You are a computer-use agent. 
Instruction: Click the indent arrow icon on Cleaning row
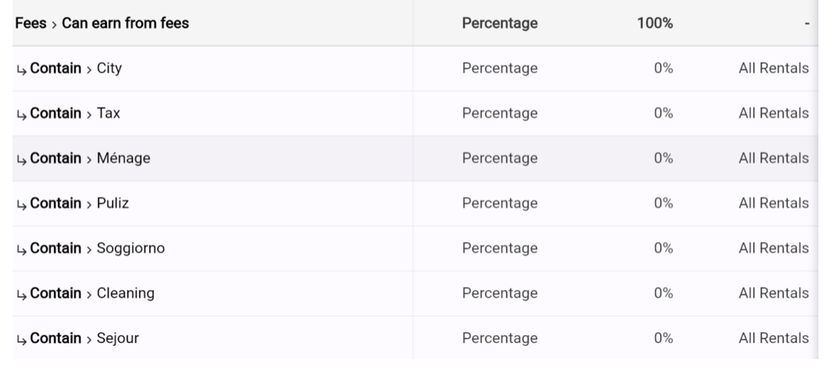[x=21, y=294]
